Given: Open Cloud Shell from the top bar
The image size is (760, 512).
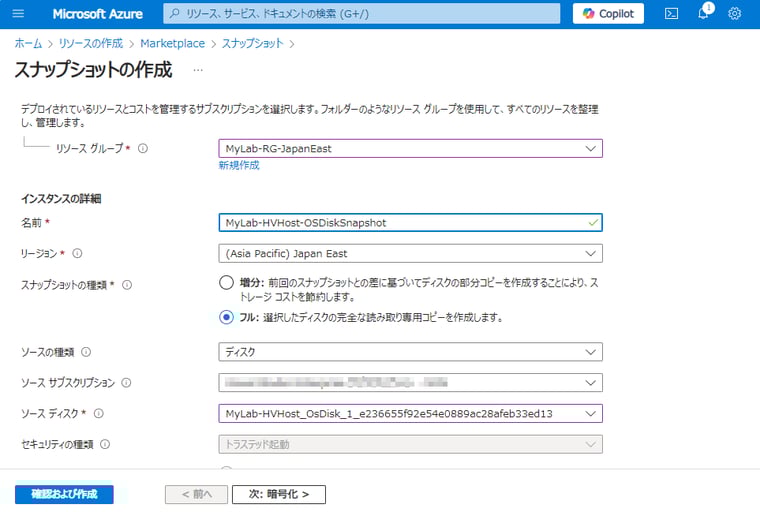Looking at the screenshot, I should tap(671, 14).
